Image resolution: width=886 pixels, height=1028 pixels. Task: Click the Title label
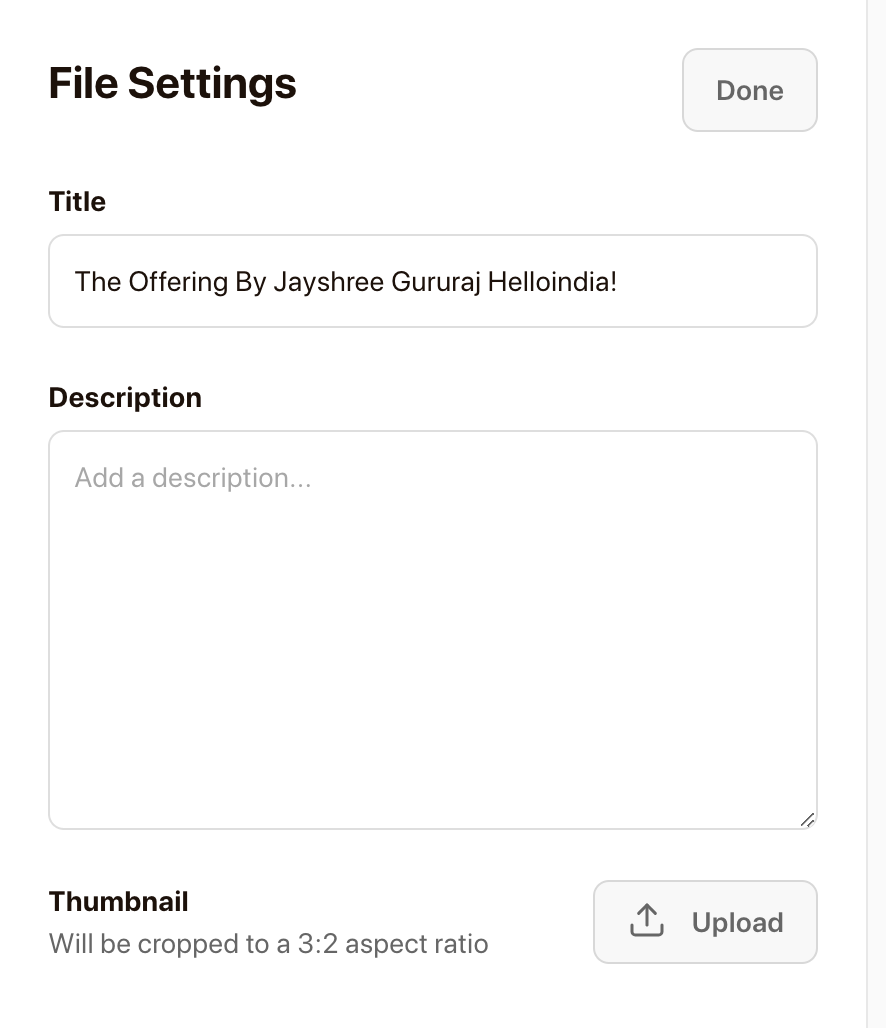(x=76, y=201)
